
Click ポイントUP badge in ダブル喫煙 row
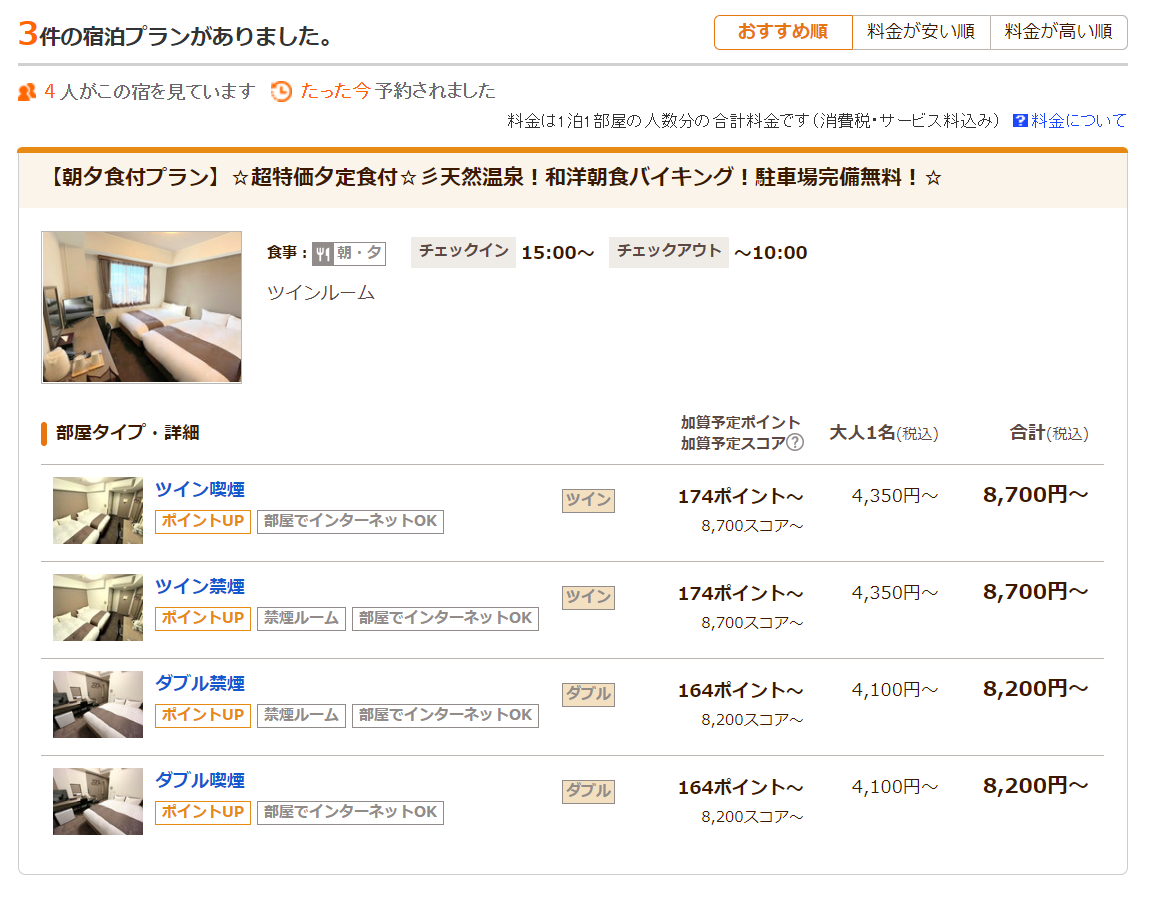tap(203, 812)
